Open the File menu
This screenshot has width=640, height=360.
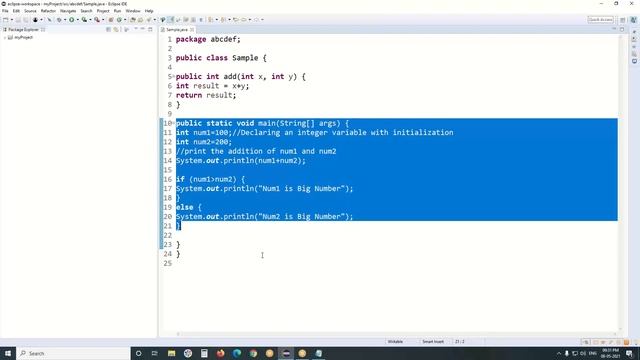(x=5, y=11)
